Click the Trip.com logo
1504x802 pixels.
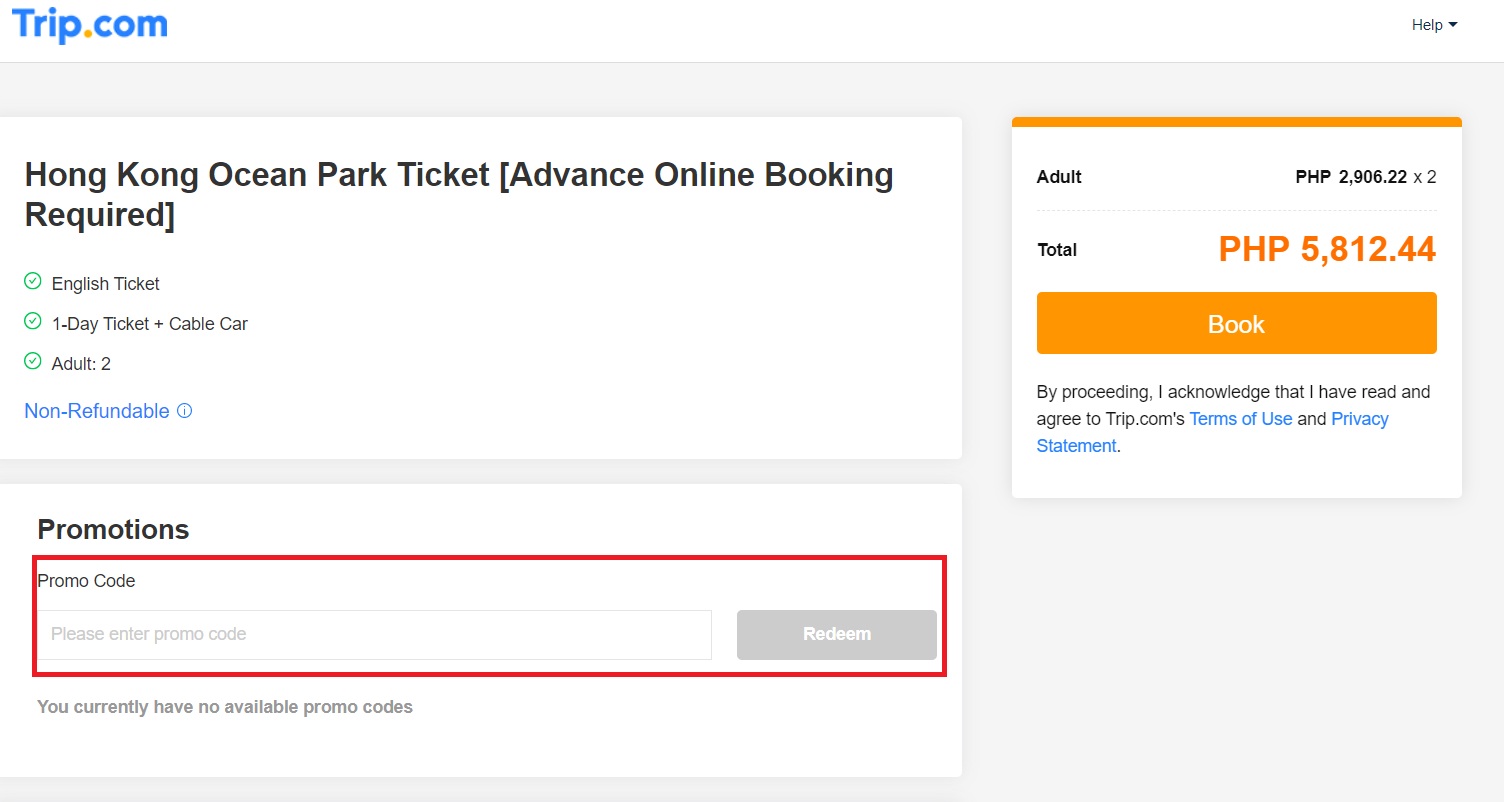(90, 25)
